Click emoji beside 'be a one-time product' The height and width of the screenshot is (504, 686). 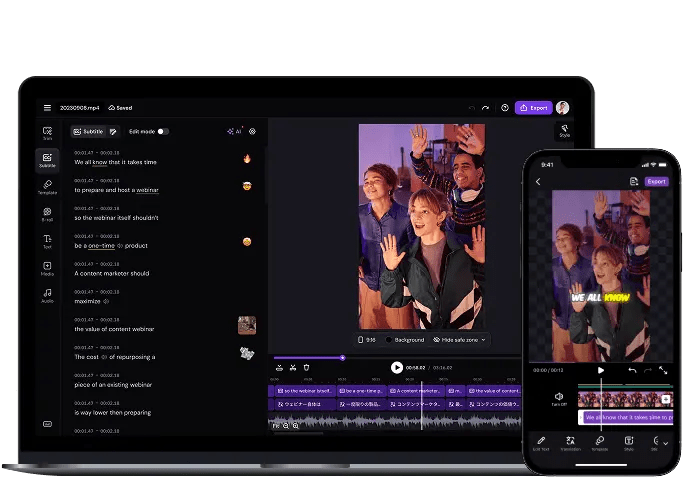pos(247,242)
